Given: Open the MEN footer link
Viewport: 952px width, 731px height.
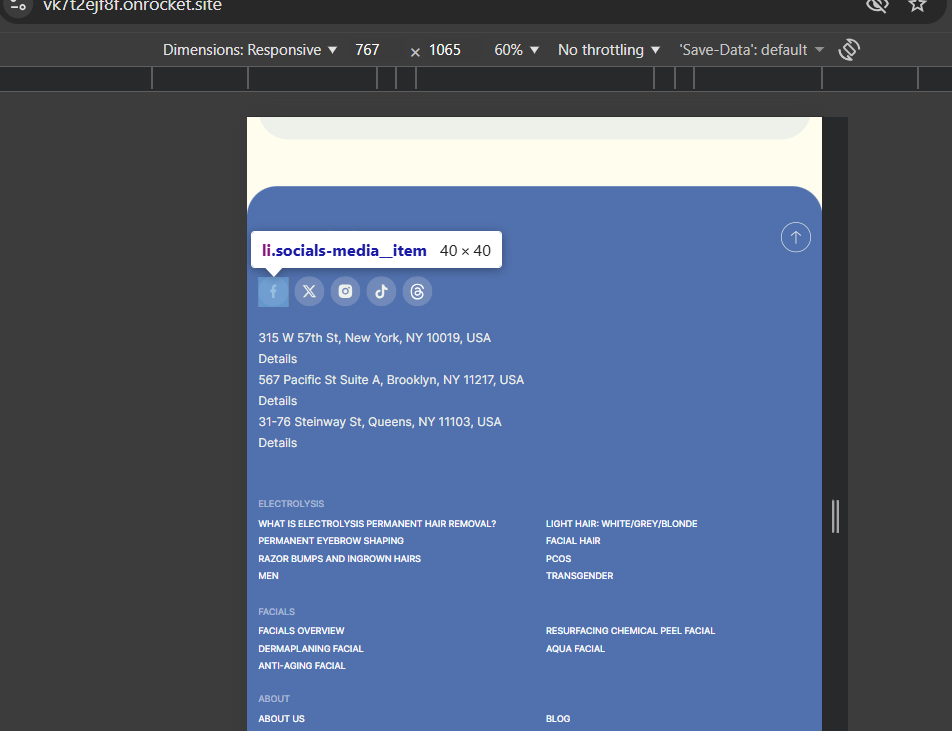Looking at the screenshot, I should pos(268,576).
